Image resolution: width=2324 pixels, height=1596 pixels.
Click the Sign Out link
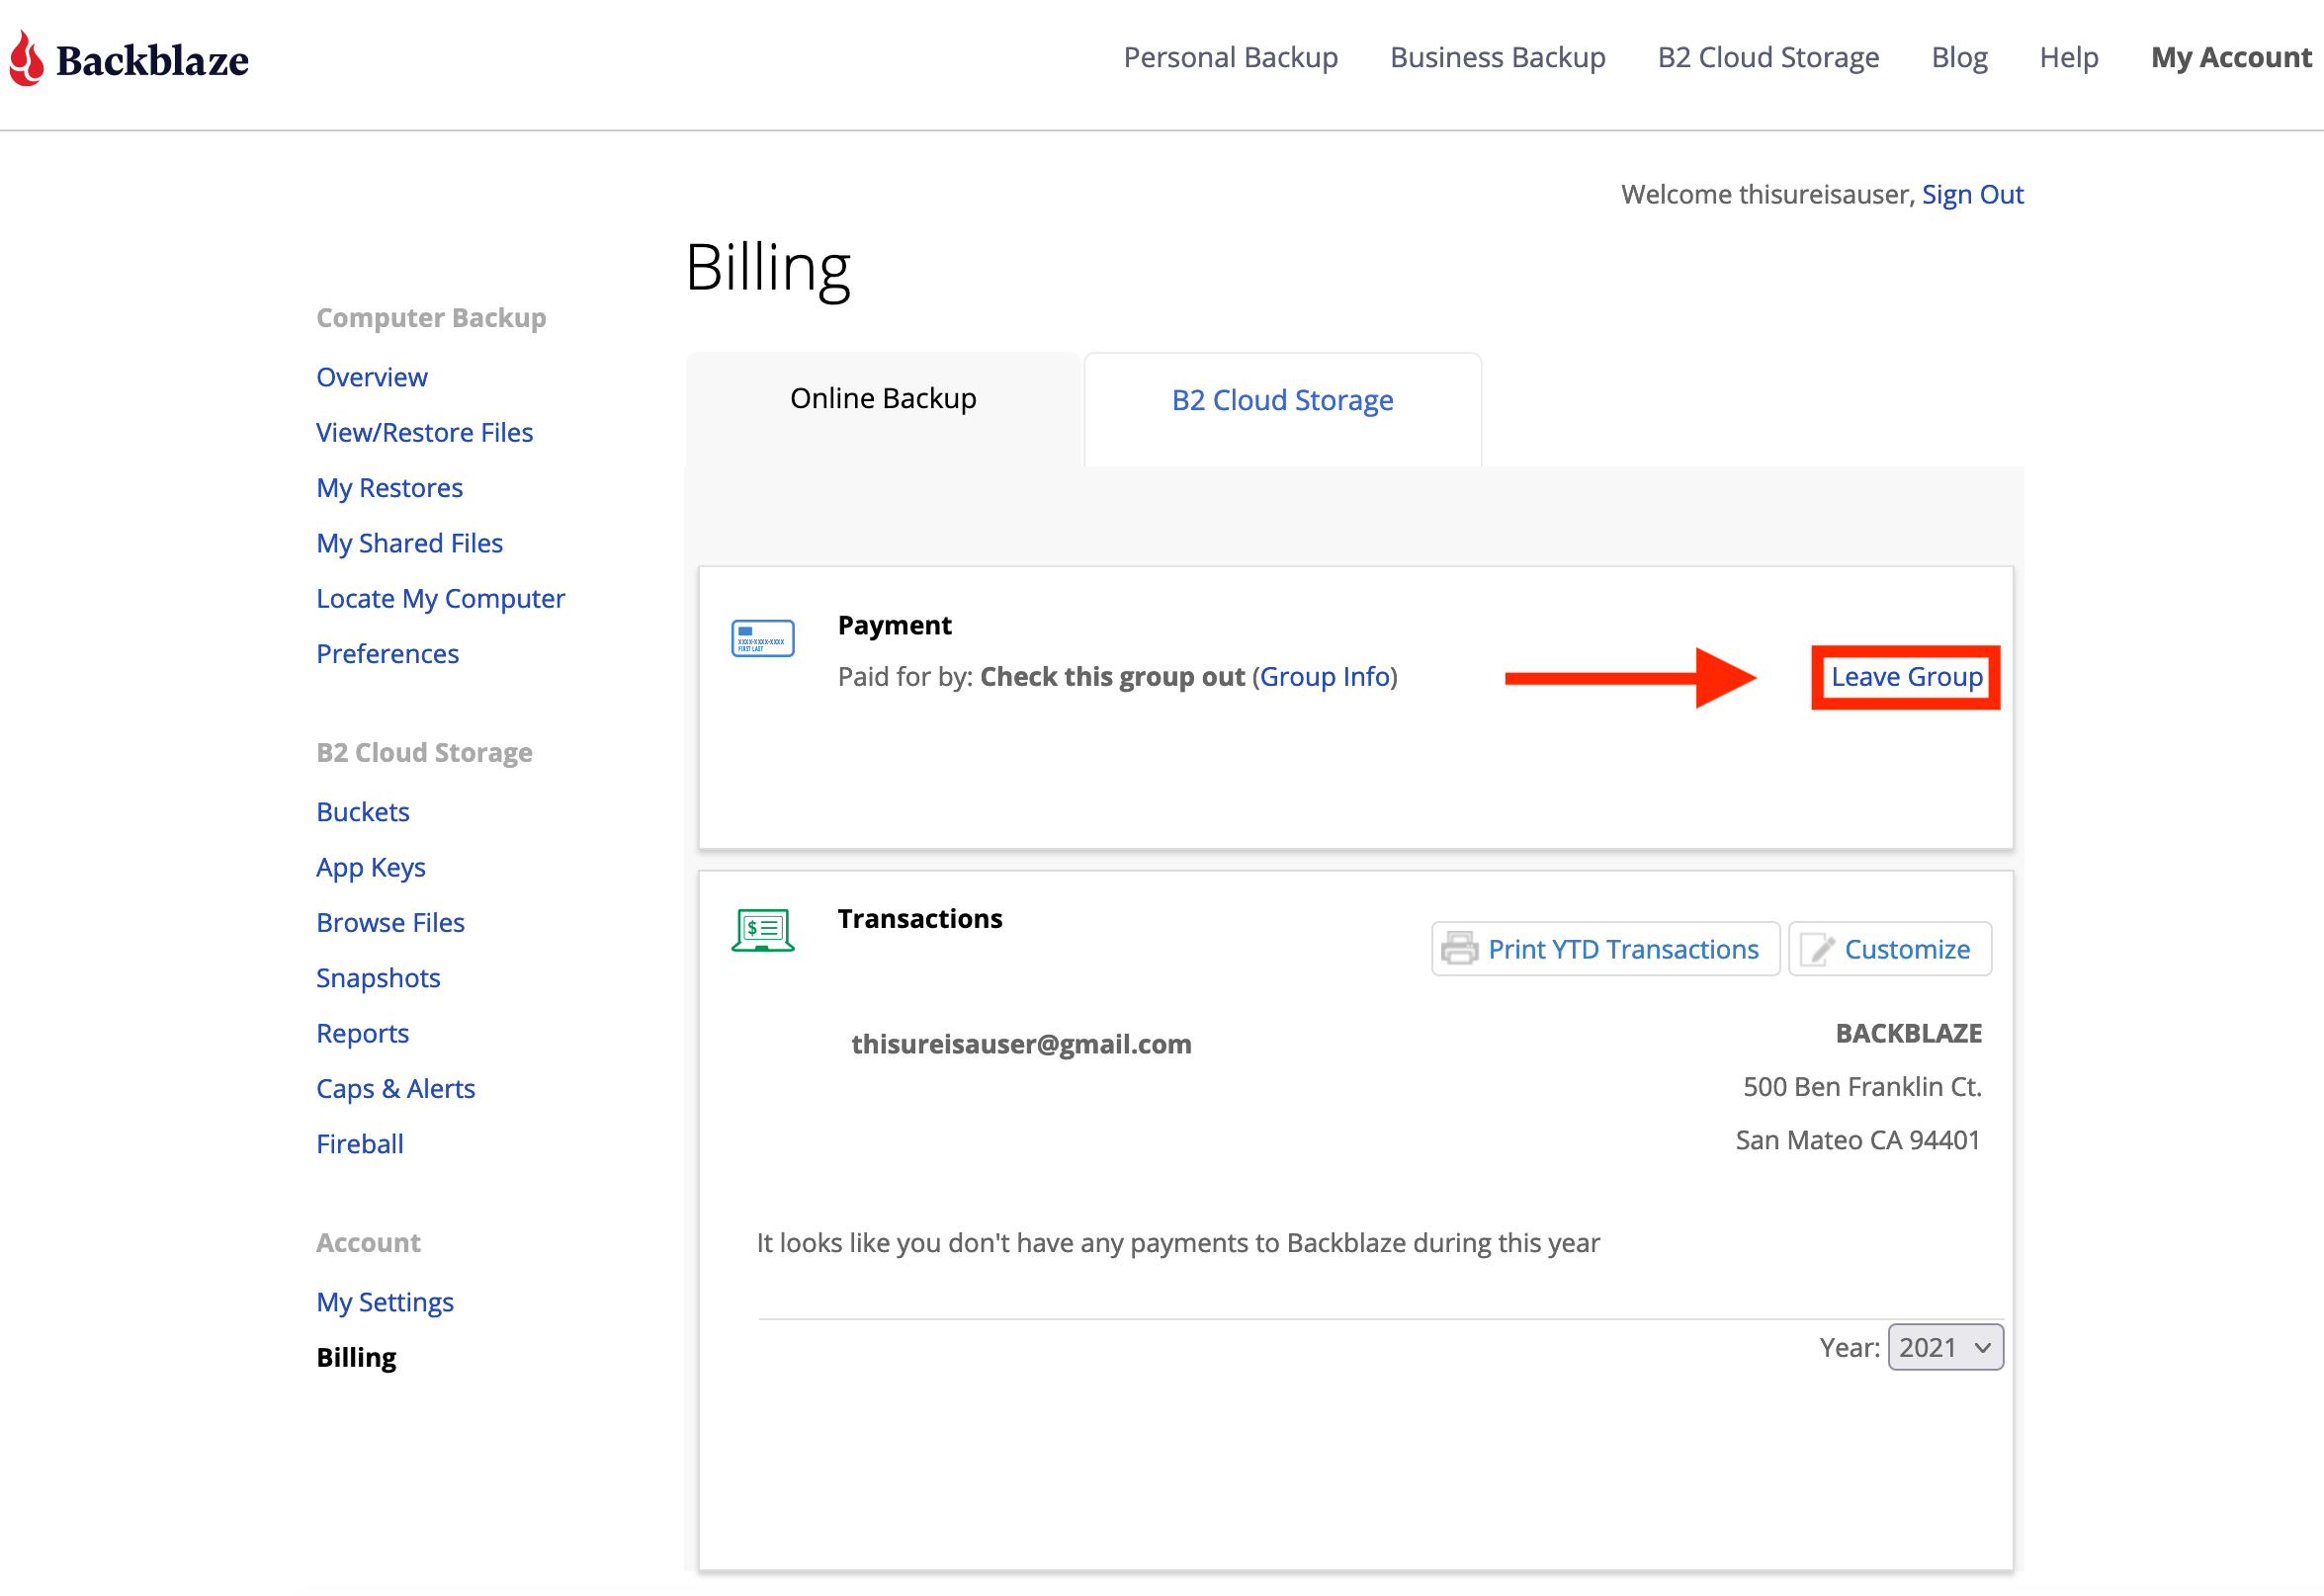1972,194
